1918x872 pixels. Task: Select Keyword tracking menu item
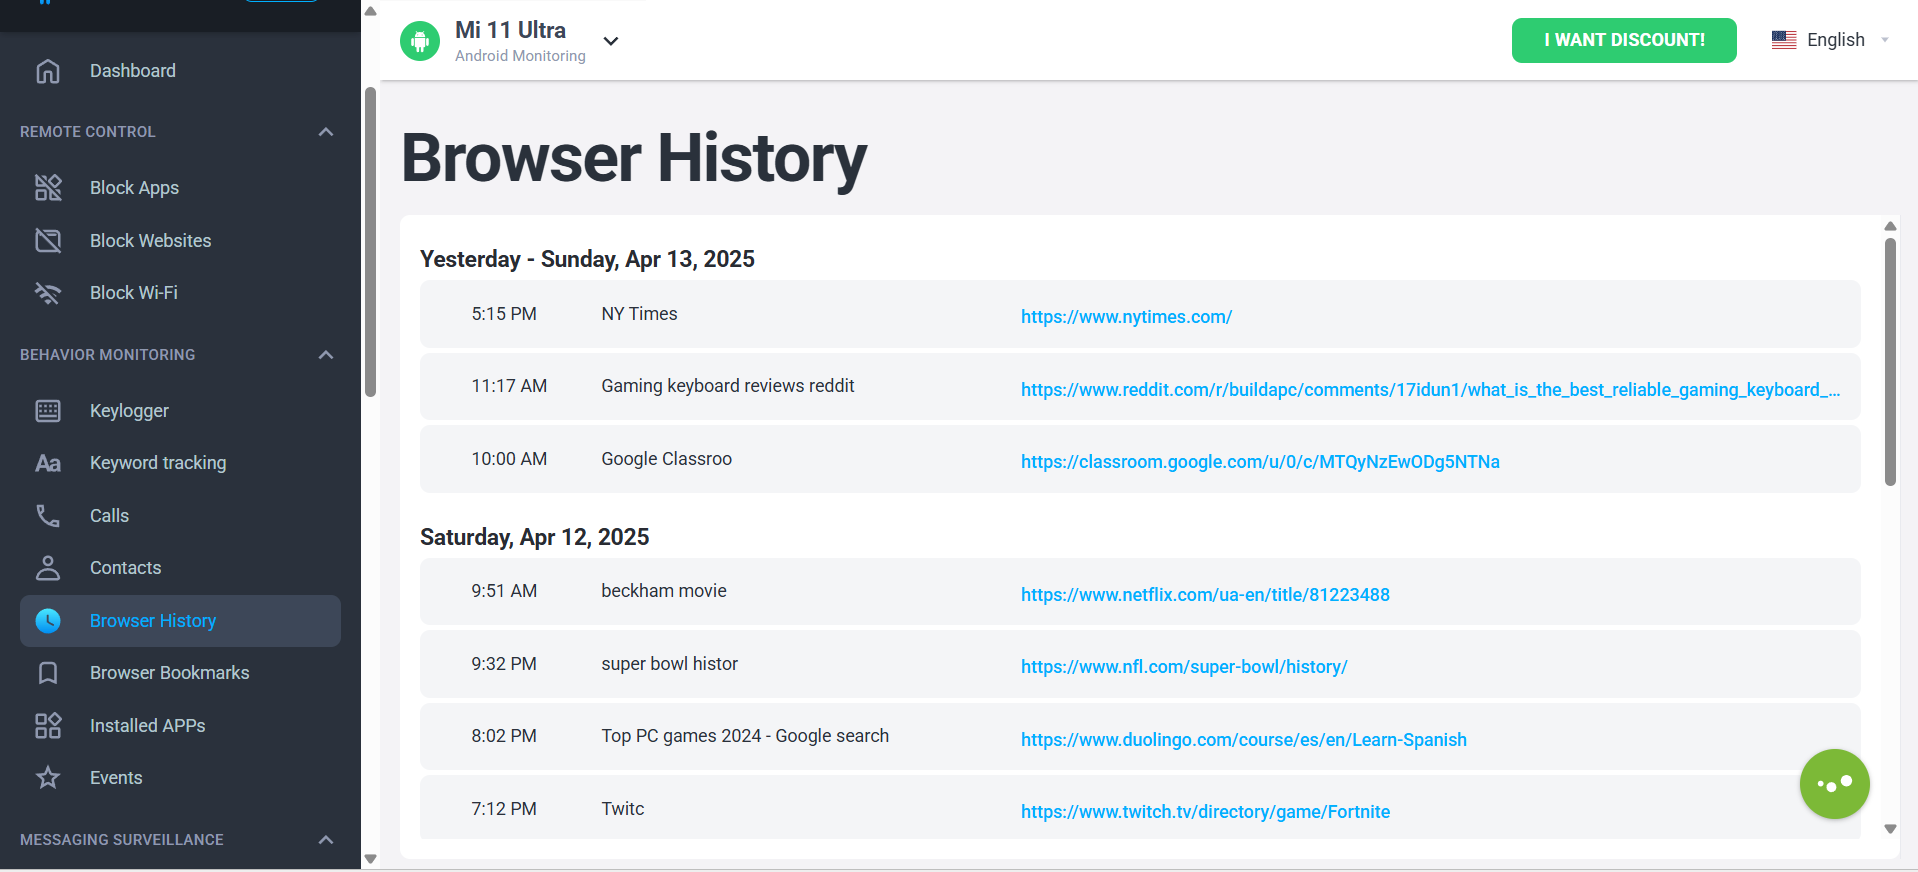(158, 463)
